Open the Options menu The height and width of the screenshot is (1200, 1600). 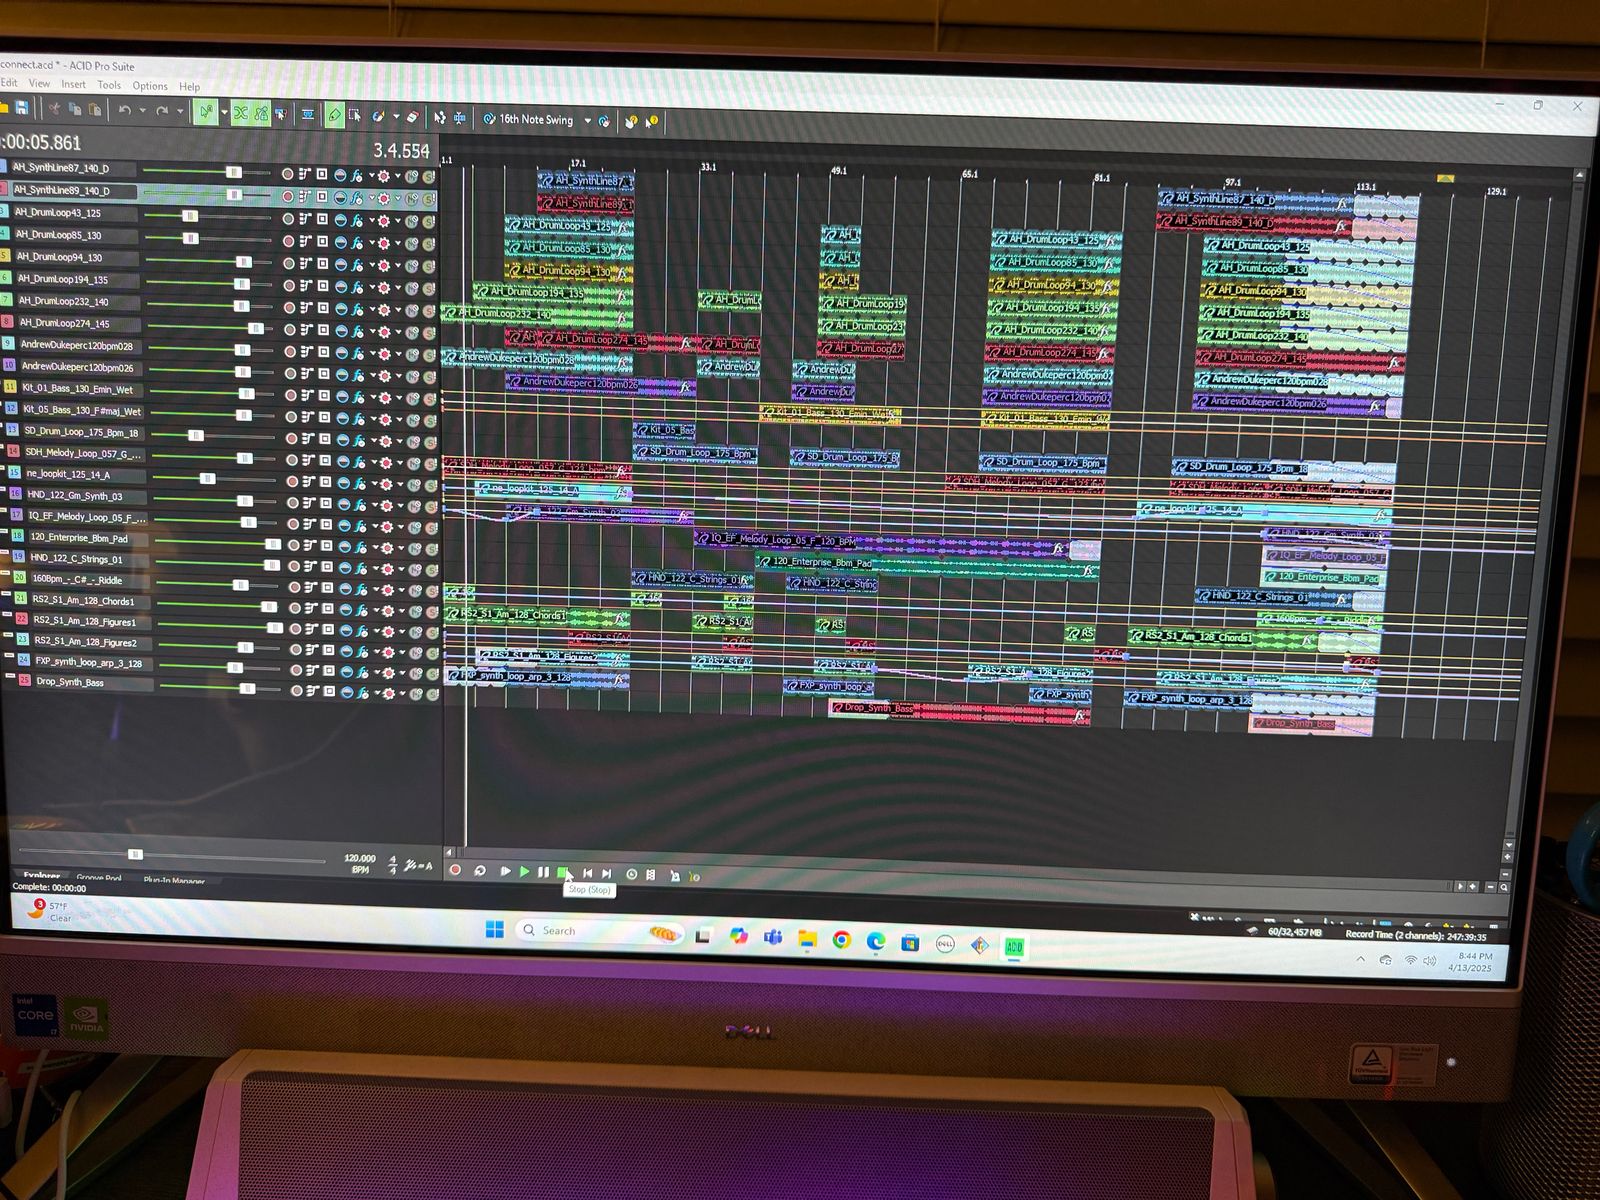click(150, 86)
